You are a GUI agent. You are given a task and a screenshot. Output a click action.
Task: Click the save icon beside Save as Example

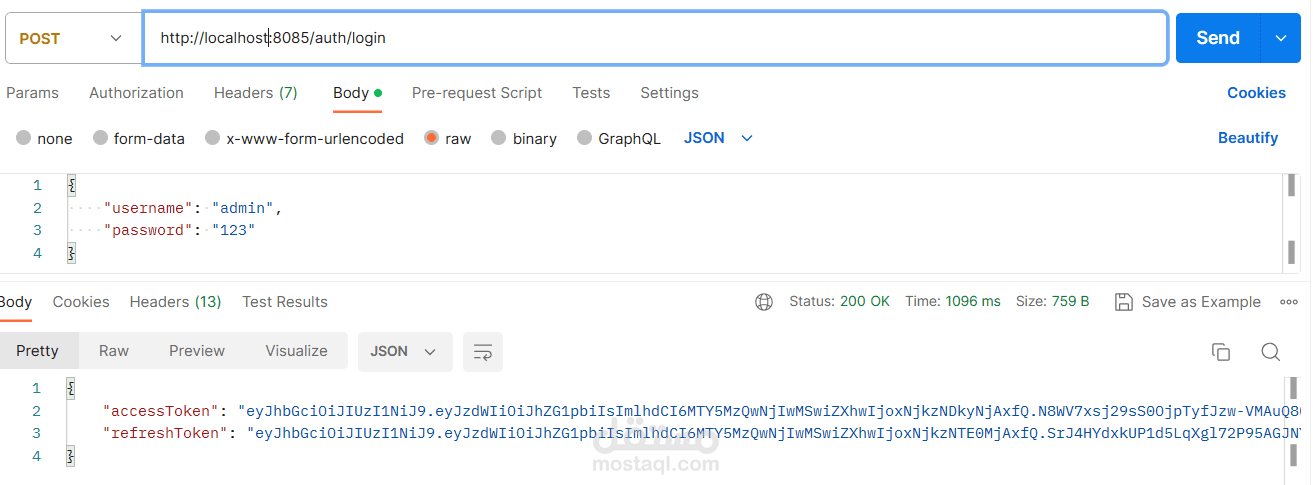coord(1123,302)
